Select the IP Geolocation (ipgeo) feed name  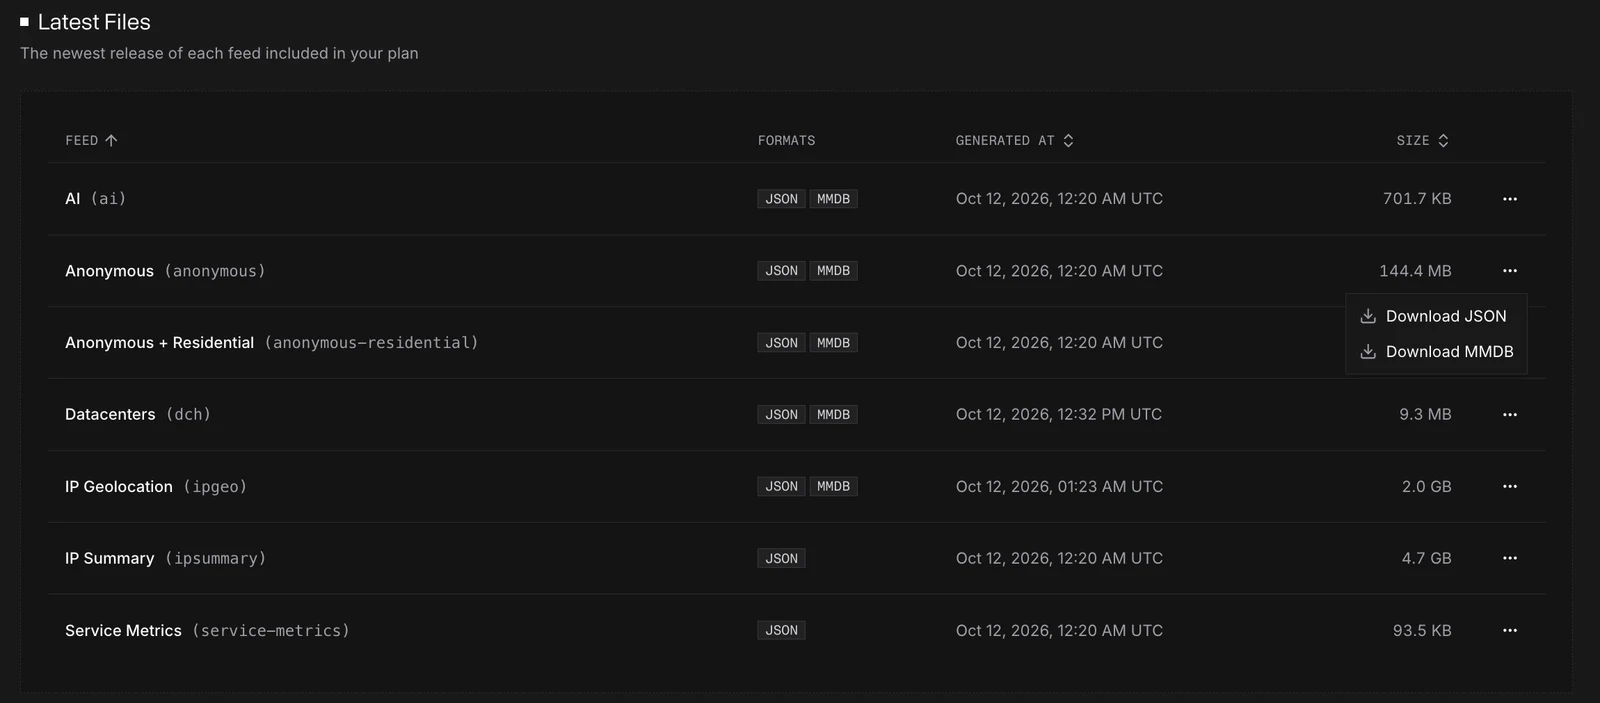pos(156,487)
